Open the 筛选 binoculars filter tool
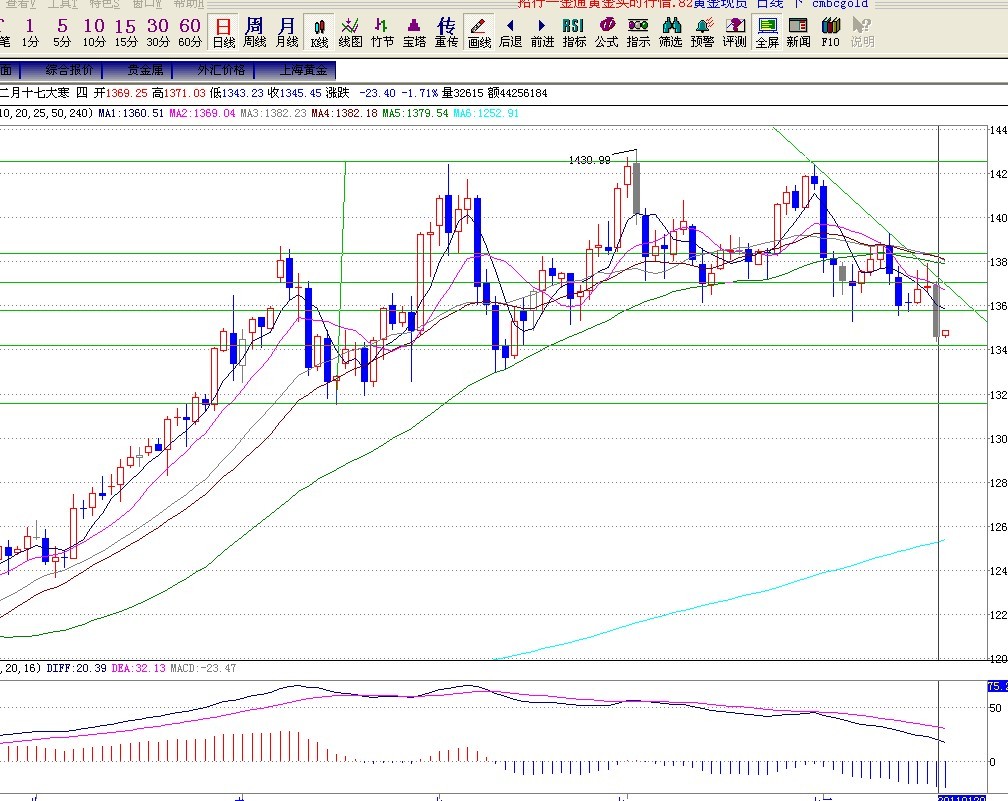Viewport: 1008px width, 801px height. (x=670, y=32)
